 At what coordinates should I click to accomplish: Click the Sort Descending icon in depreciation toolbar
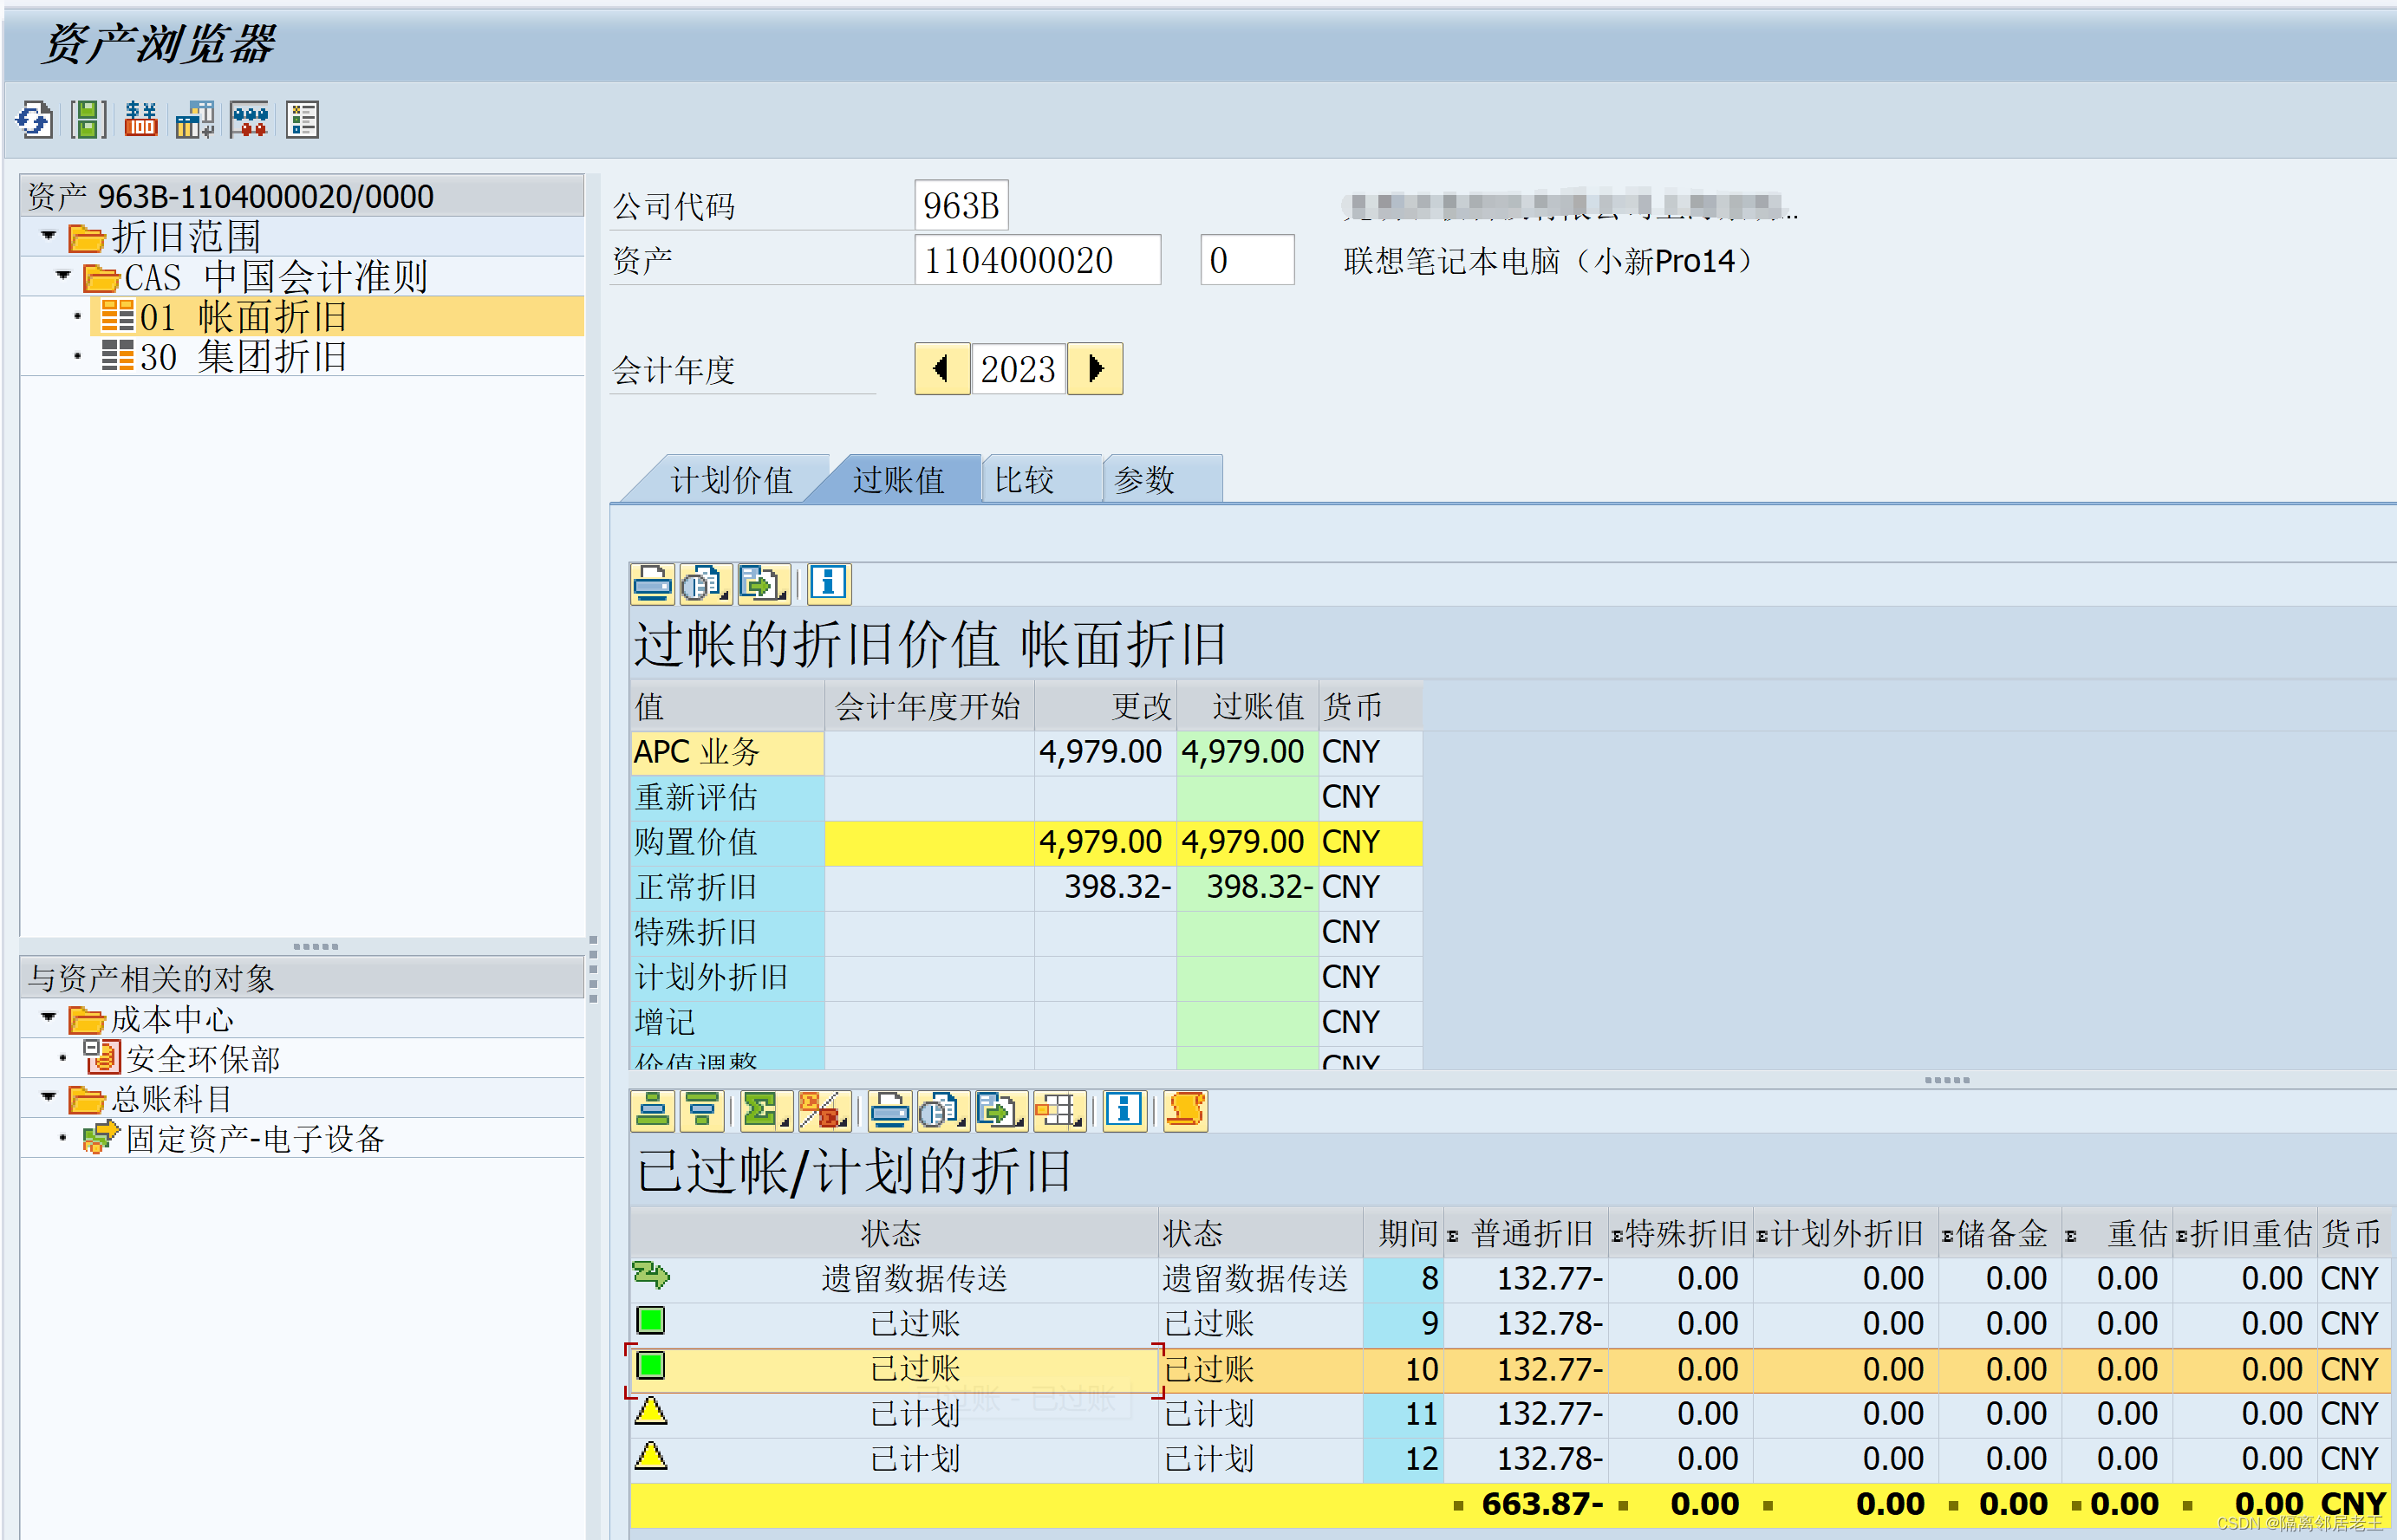[702, 1110]
